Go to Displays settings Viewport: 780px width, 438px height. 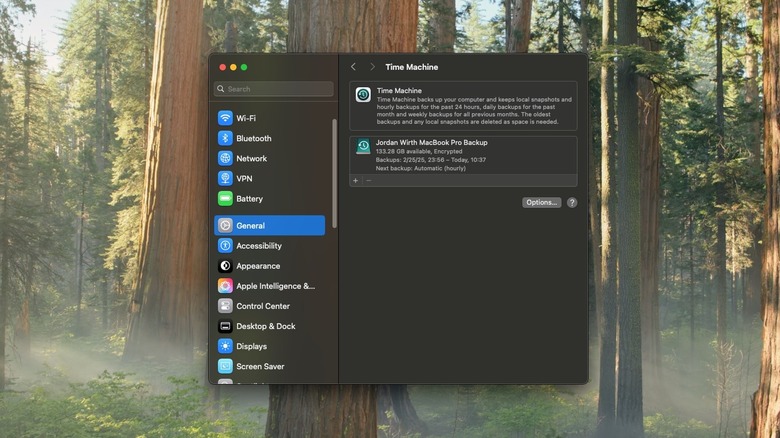(x=251, y=346)
